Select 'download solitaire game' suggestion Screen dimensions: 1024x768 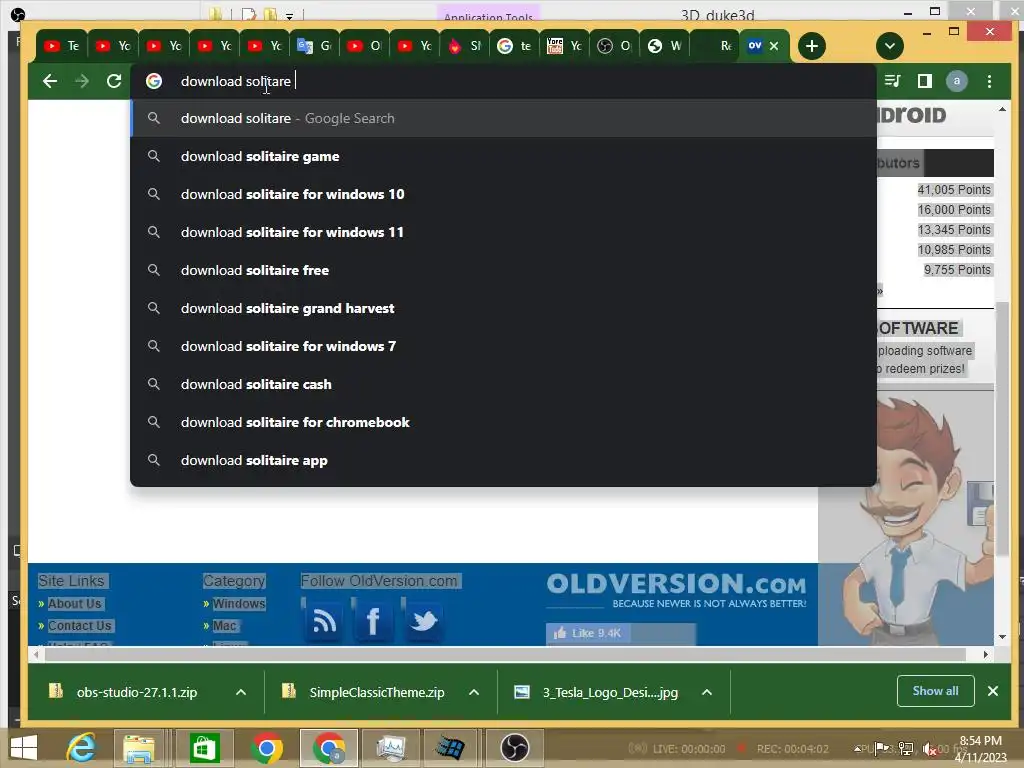click(503, 156)
